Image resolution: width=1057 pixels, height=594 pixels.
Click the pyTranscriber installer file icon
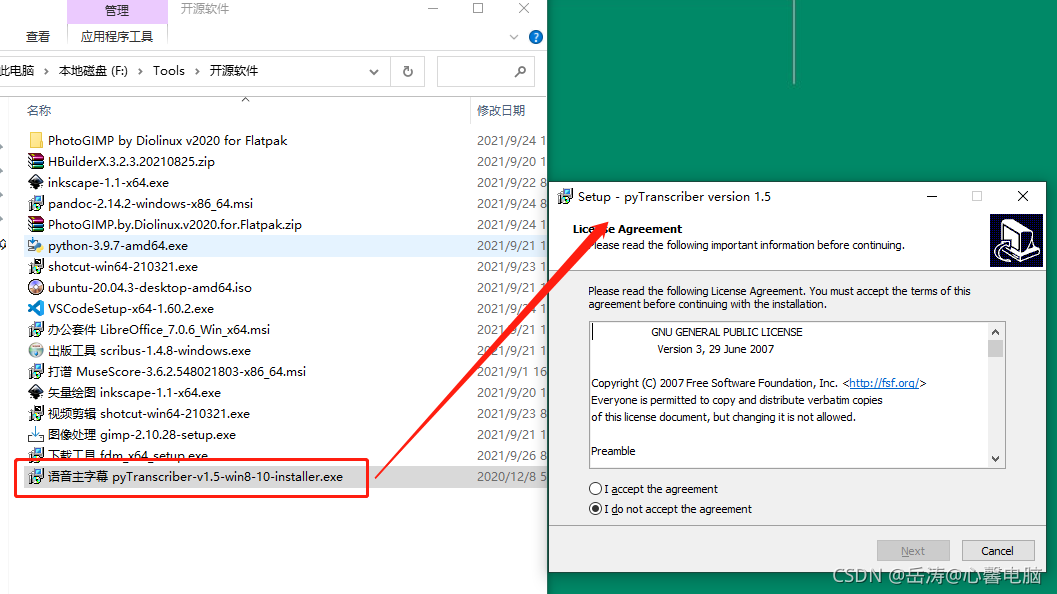(36, 476)
